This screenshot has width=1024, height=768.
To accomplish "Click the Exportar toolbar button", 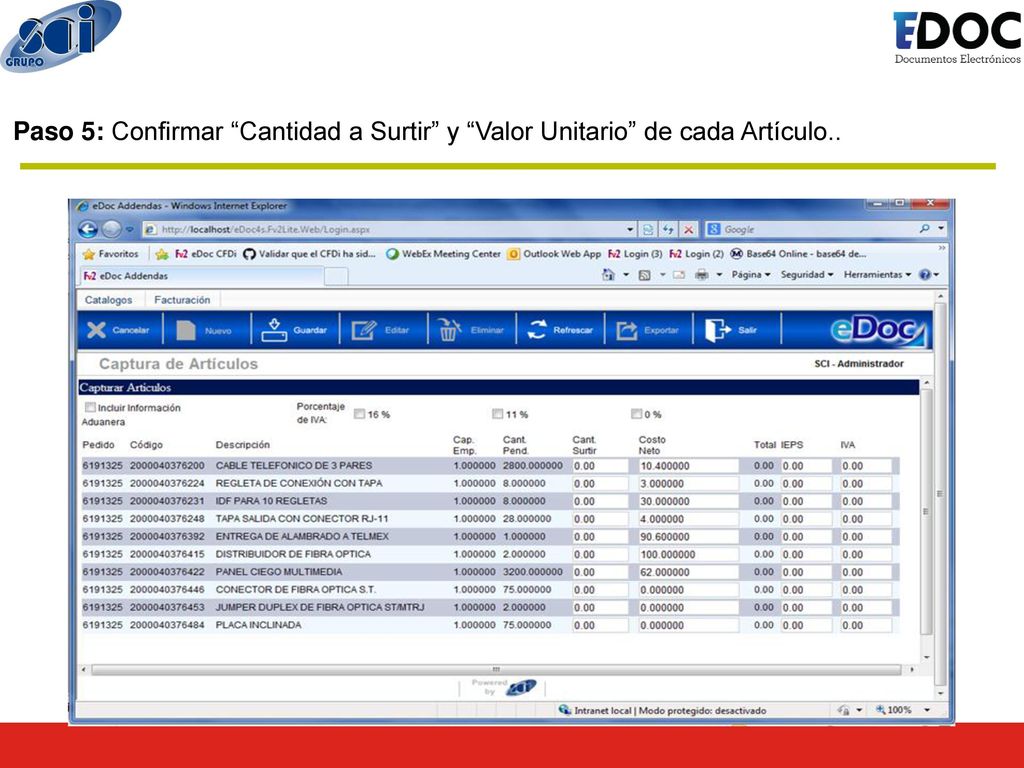I will click(648, 330).
